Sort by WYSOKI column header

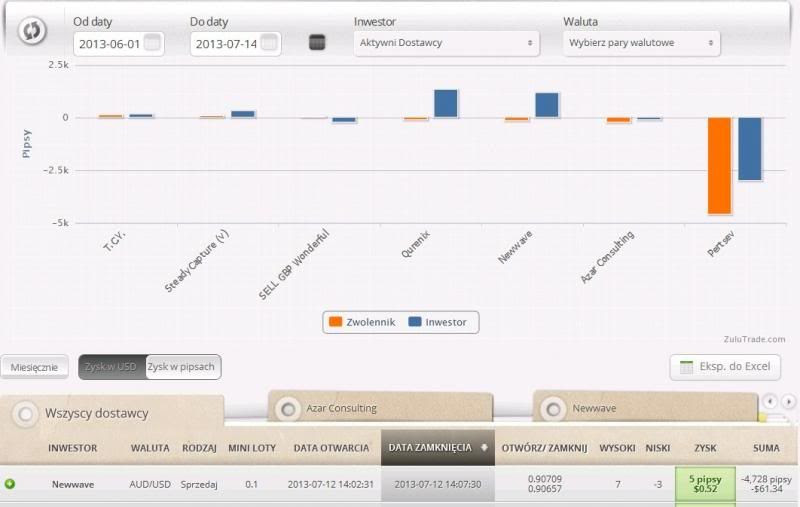click(x=617, y=448)
